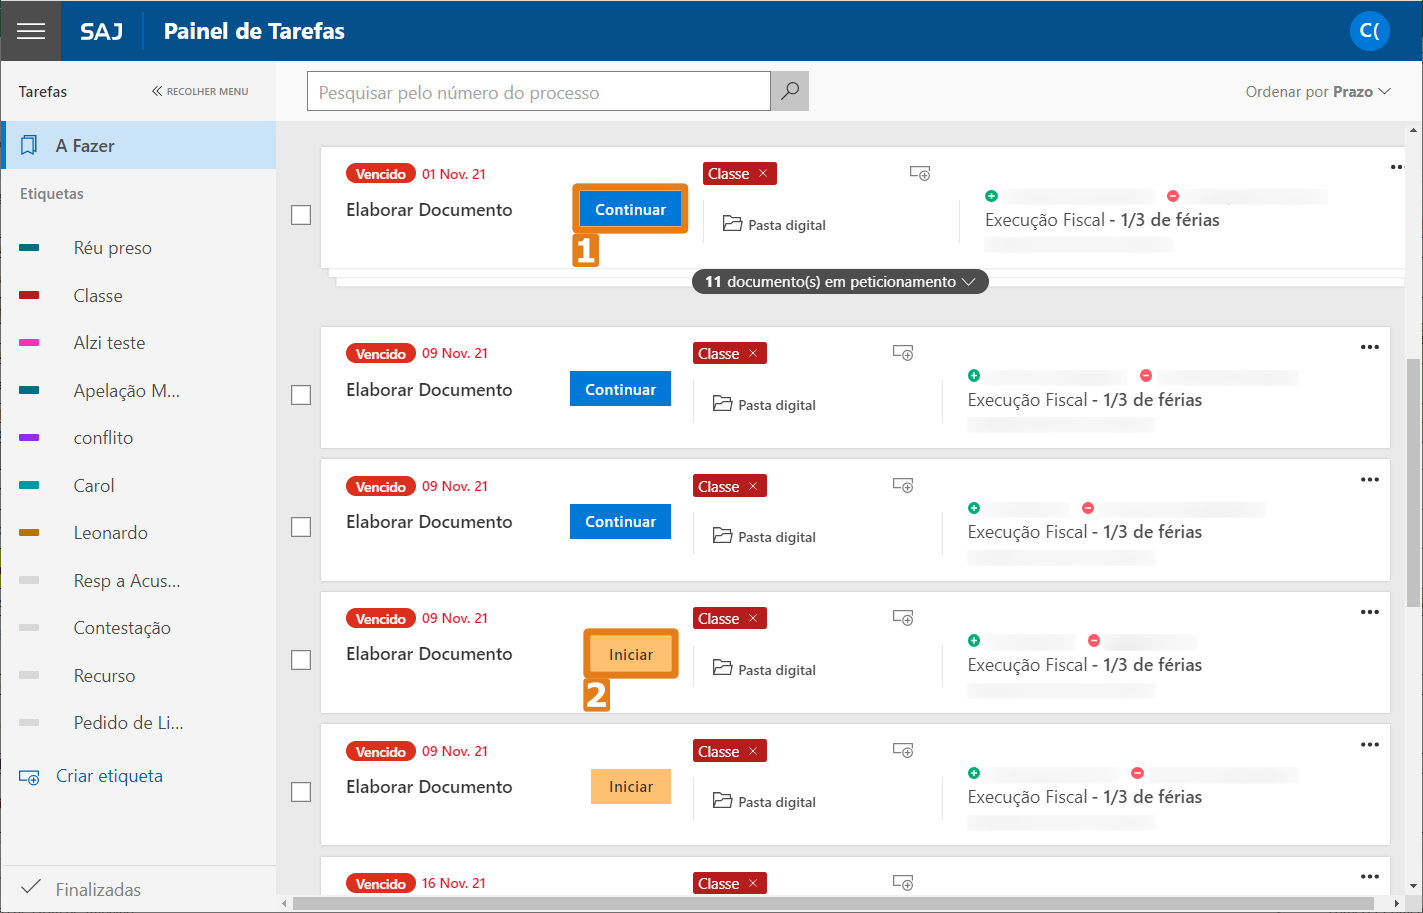
Task: Filter by the Classe sidebar label
Action: click(98, 296)
